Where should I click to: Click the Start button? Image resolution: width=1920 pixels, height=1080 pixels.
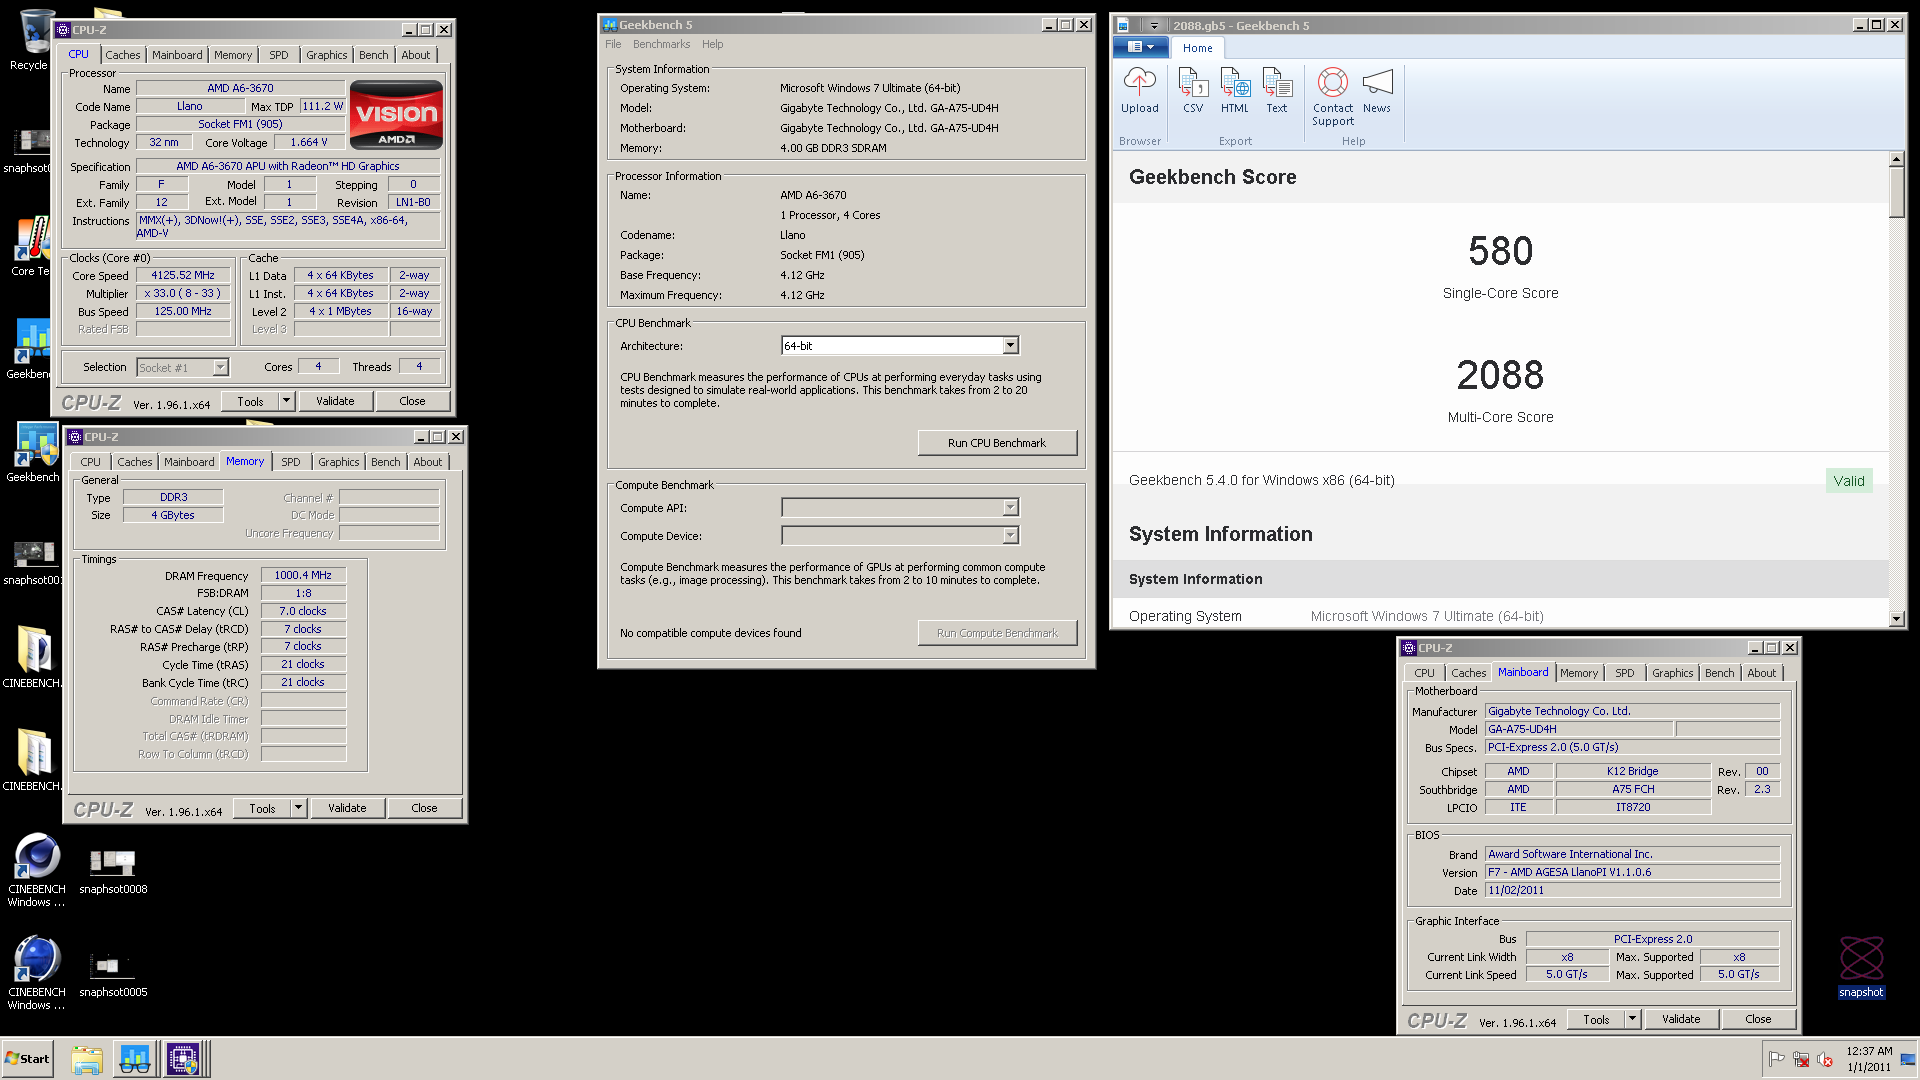pyautogui.click(x=27, y=1059)
